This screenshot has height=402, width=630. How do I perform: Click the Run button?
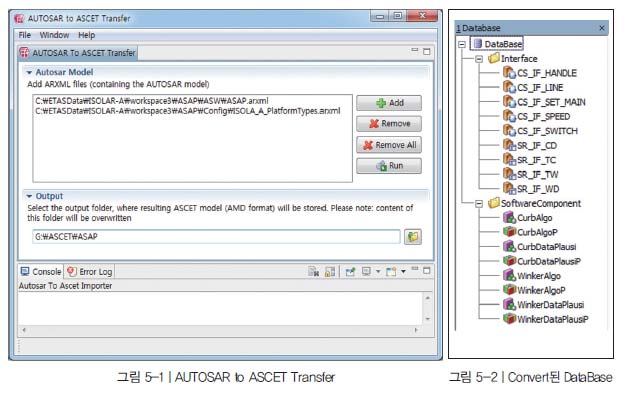pos(389,166)
